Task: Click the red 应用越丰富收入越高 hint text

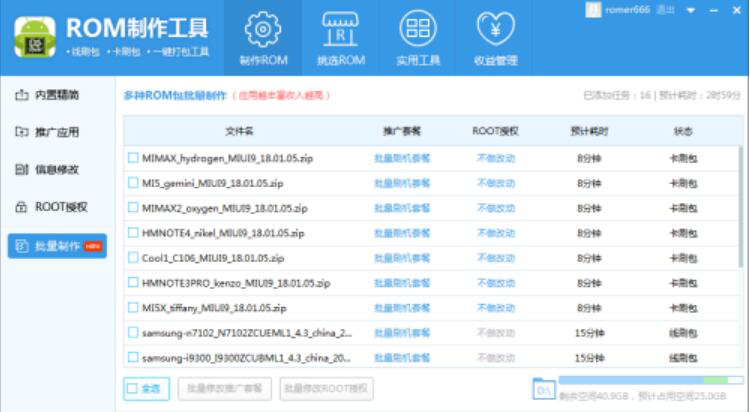Action: (x=282, y=96)
